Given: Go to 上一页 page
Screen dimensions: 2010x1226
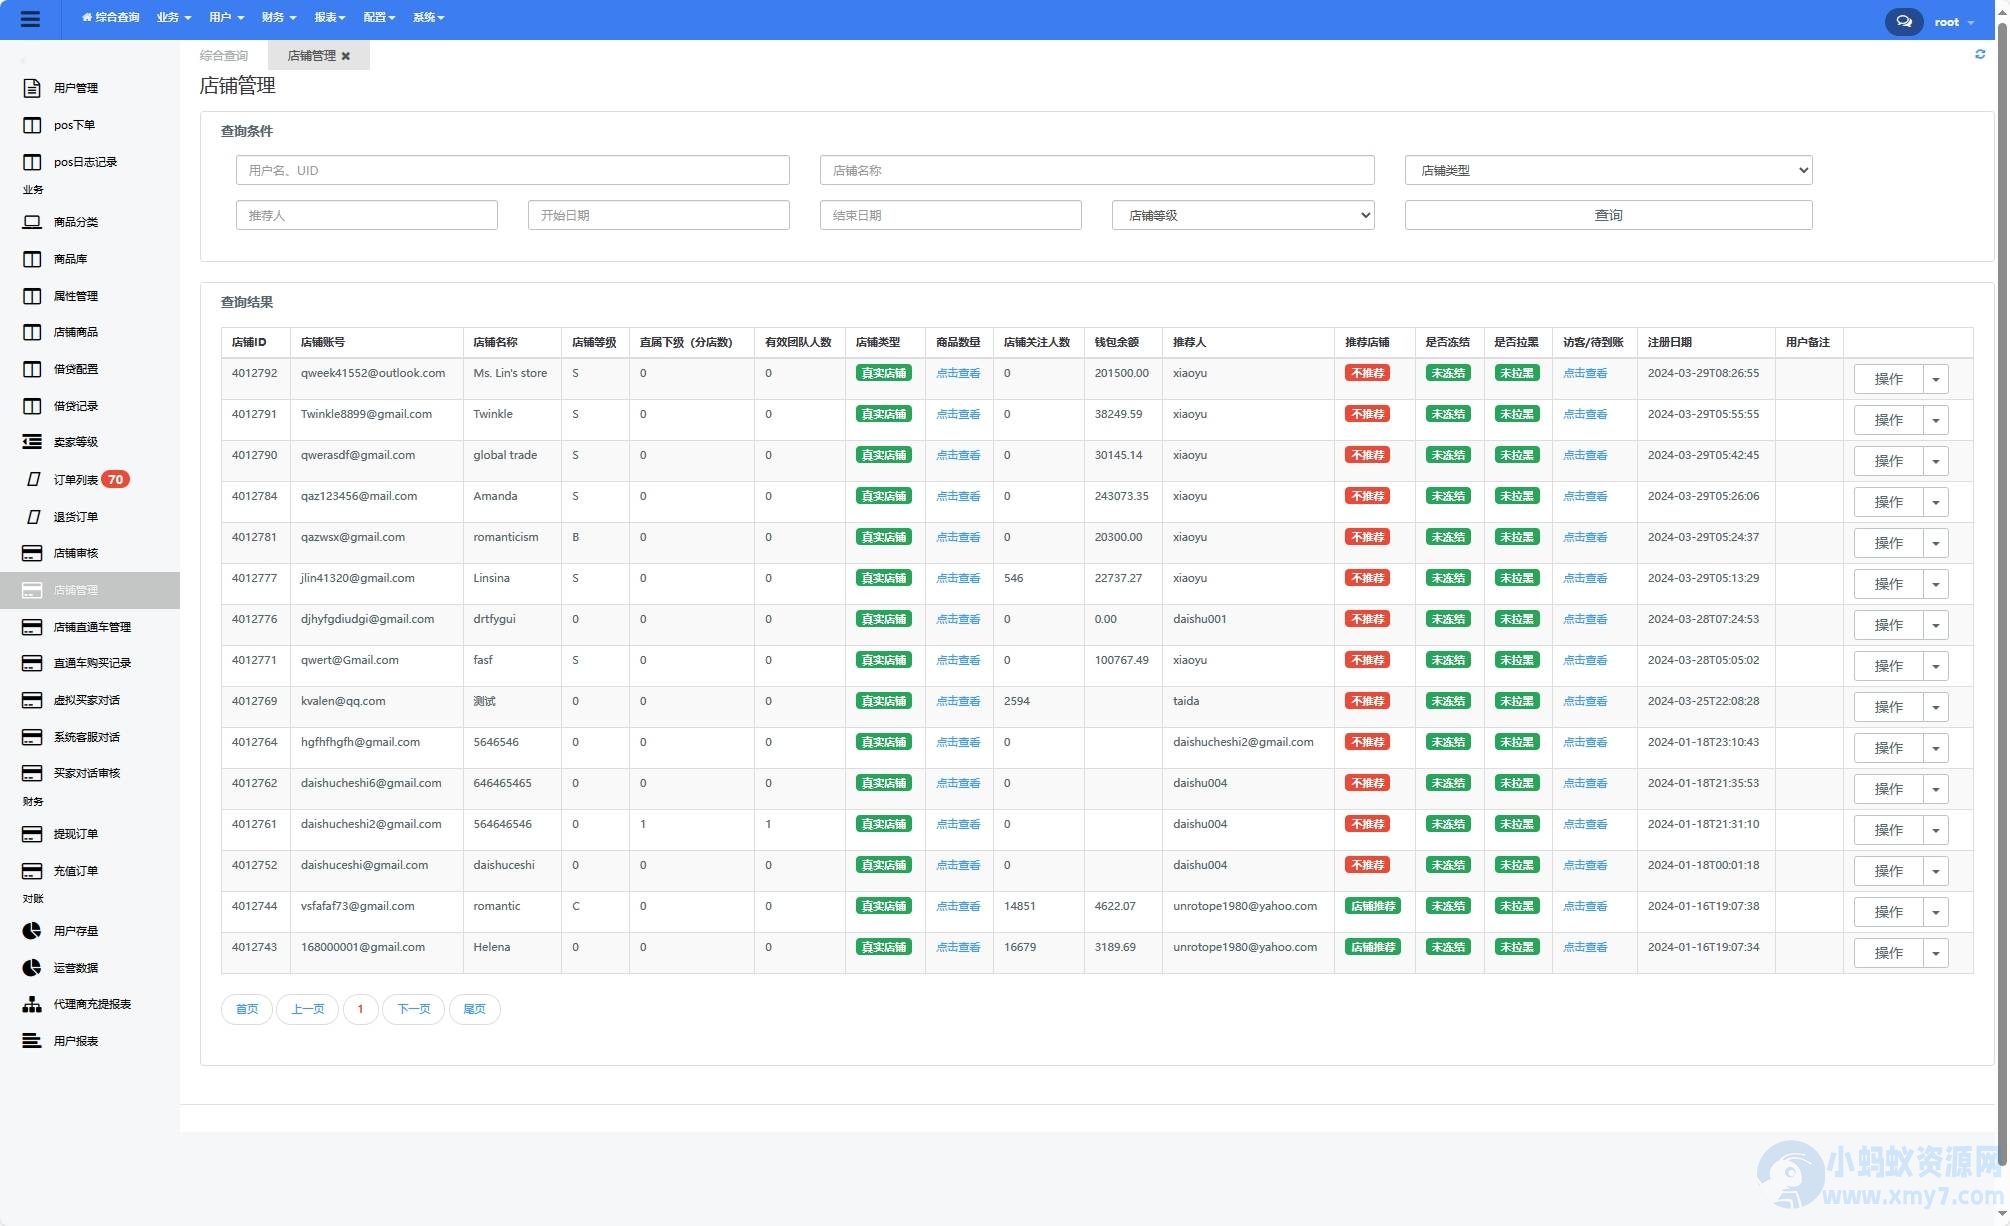Looking at the screenshot, I should 307,1009.
